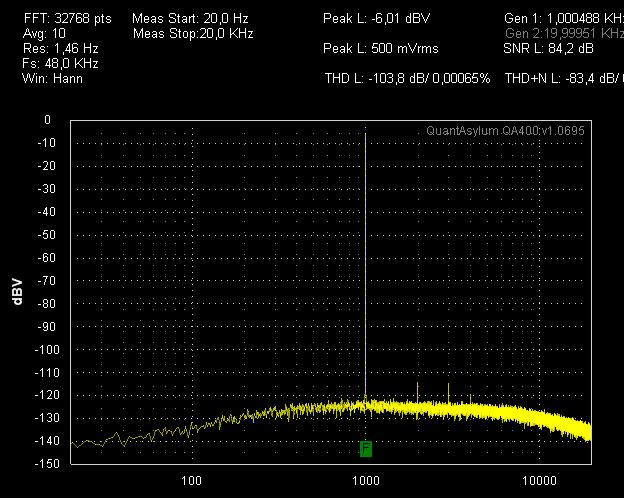Screen dimensions: 624x500
Task: Click the second harmonic spike near 2 kHz
Action: (x=417, y=394)
